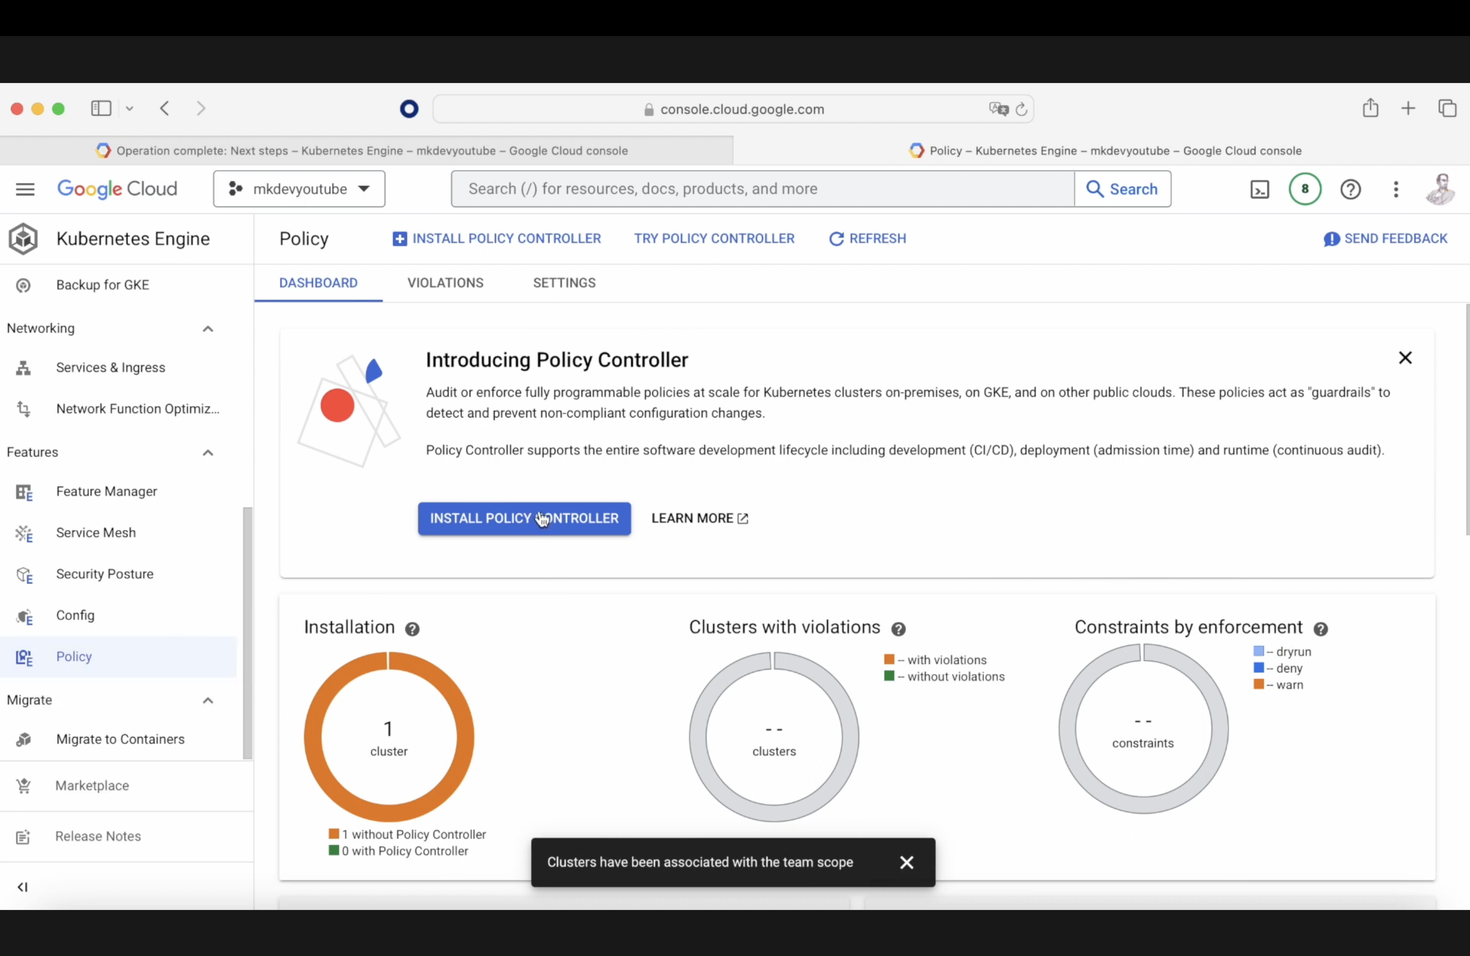Click the Migrate to Containers icon
The height and width of the screenshot is (956, 1470).
click(x=23, y=739)
